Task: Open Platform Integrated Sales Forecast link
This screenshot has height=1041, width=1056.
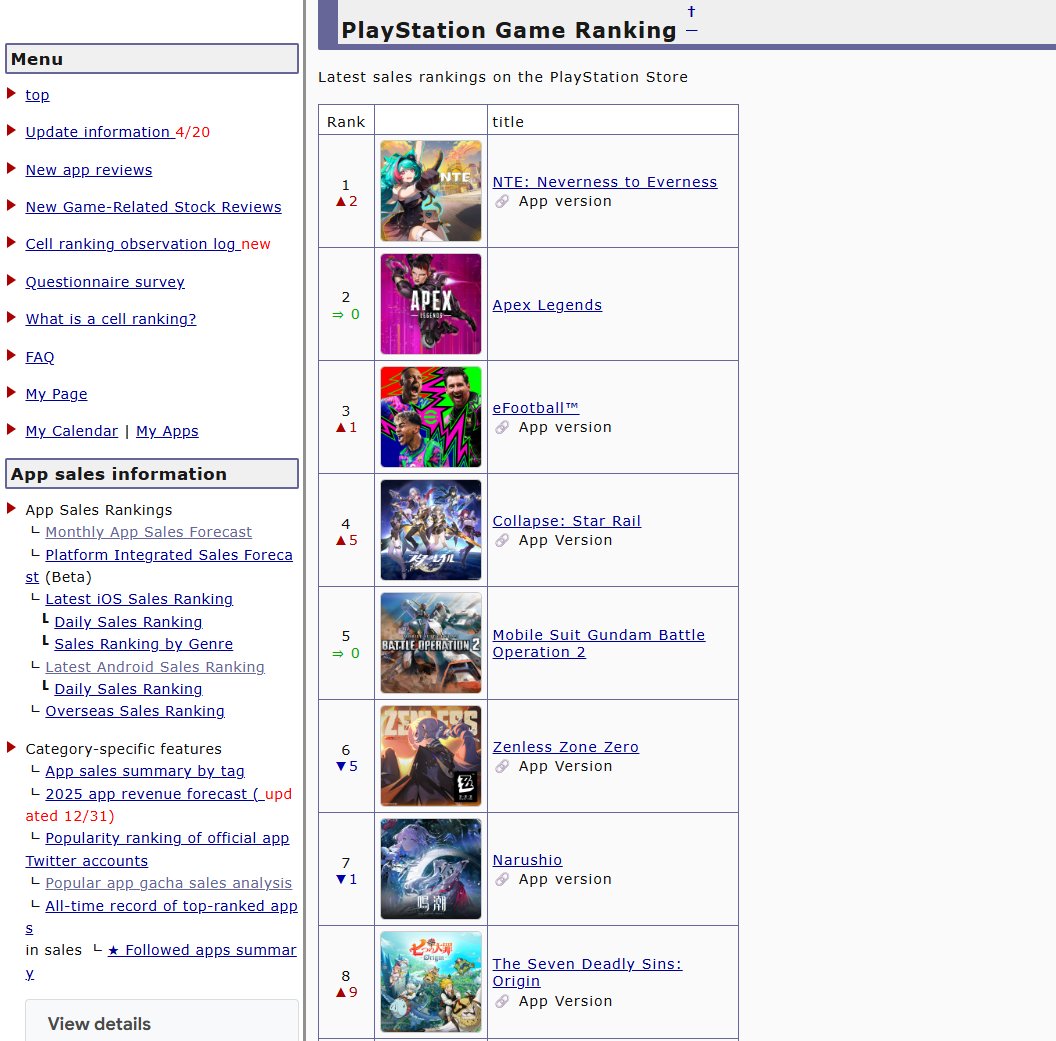Action: tap(169, 556)
